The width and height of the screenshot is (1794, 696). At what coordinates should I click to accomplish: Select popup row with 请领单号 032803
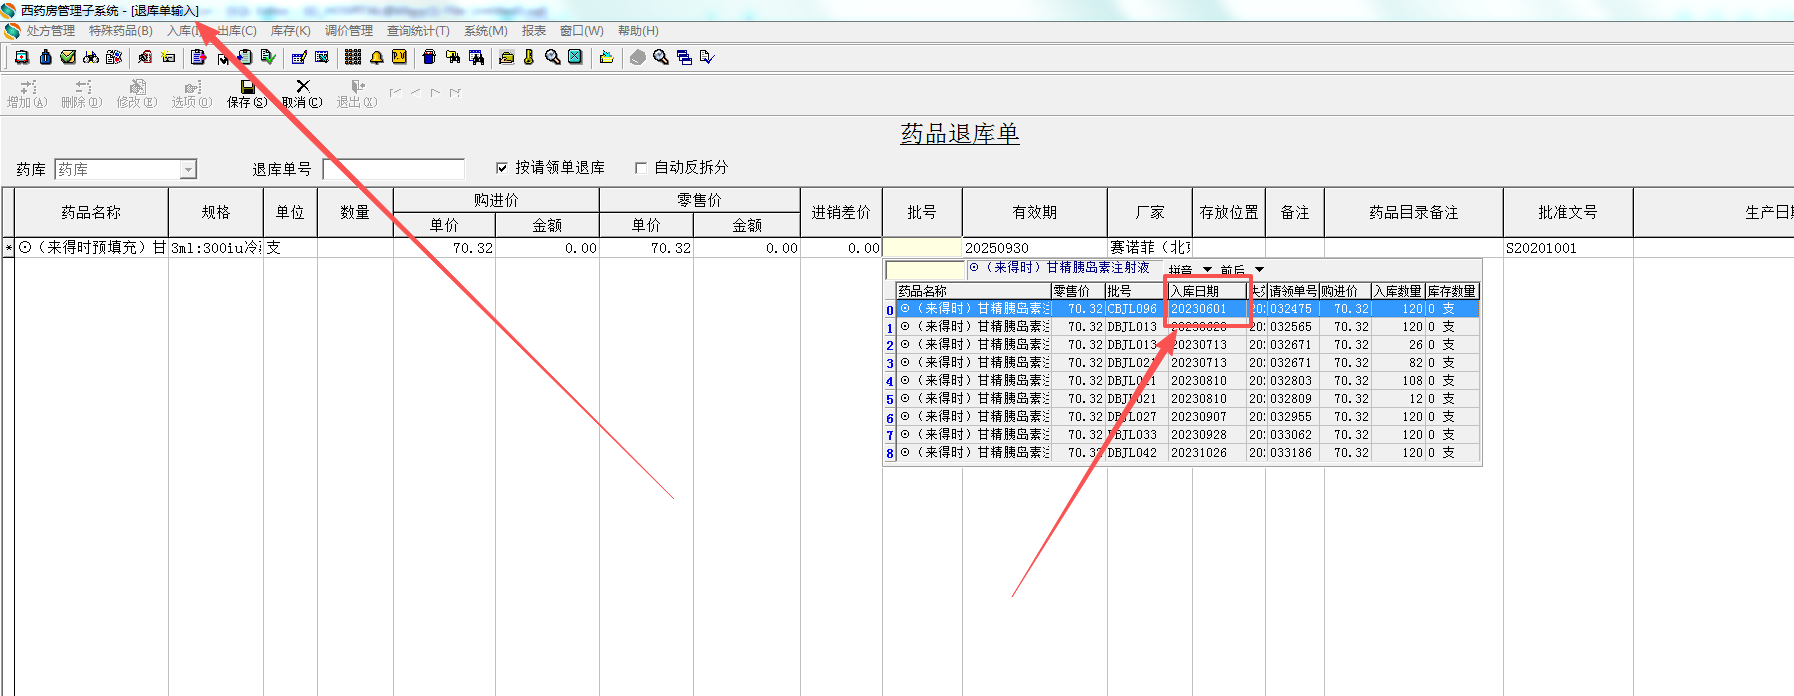point(1188,381)
